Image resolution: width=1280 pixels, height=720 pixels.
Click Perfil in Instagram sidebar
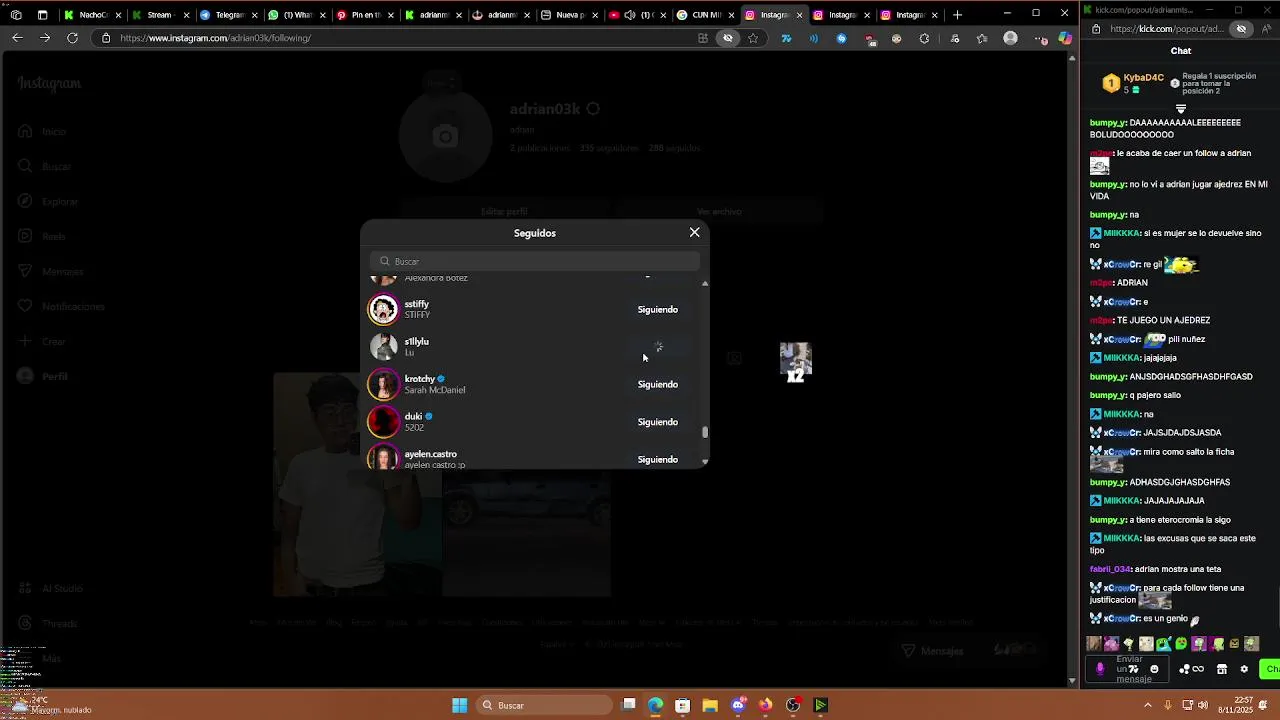(41, 377)
